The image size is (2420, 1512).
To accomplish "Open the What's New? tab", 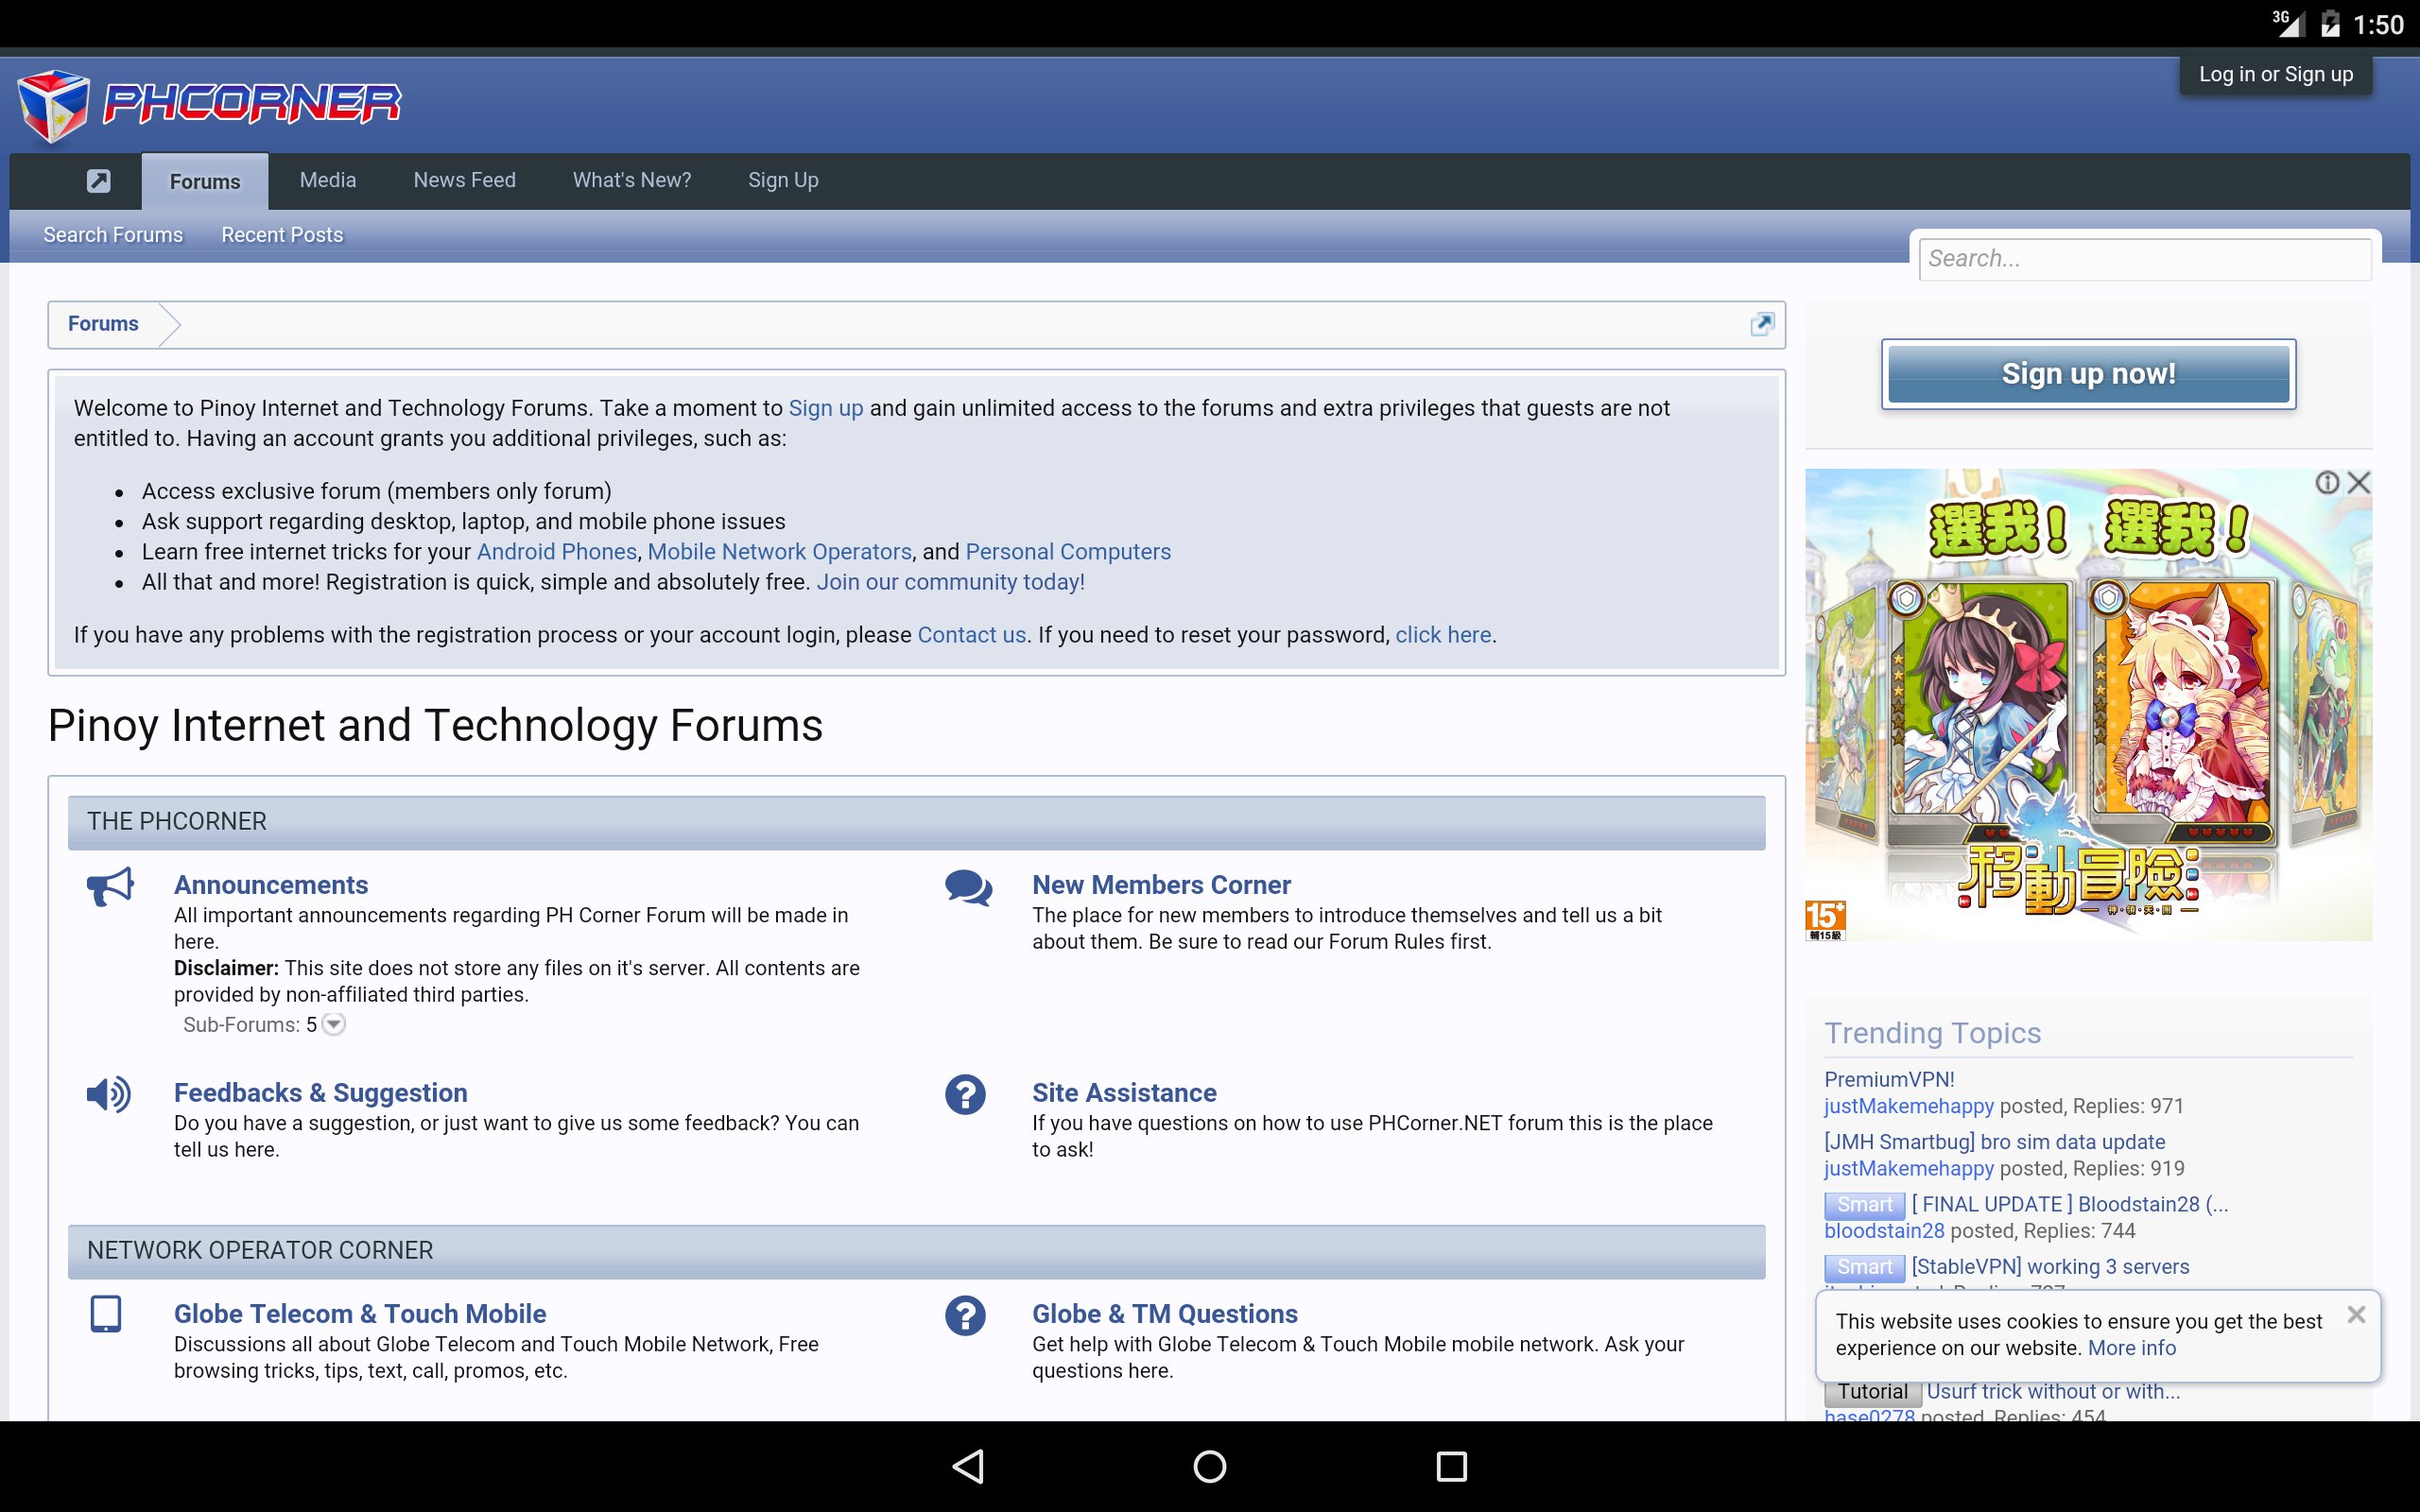I will [631, 180].
